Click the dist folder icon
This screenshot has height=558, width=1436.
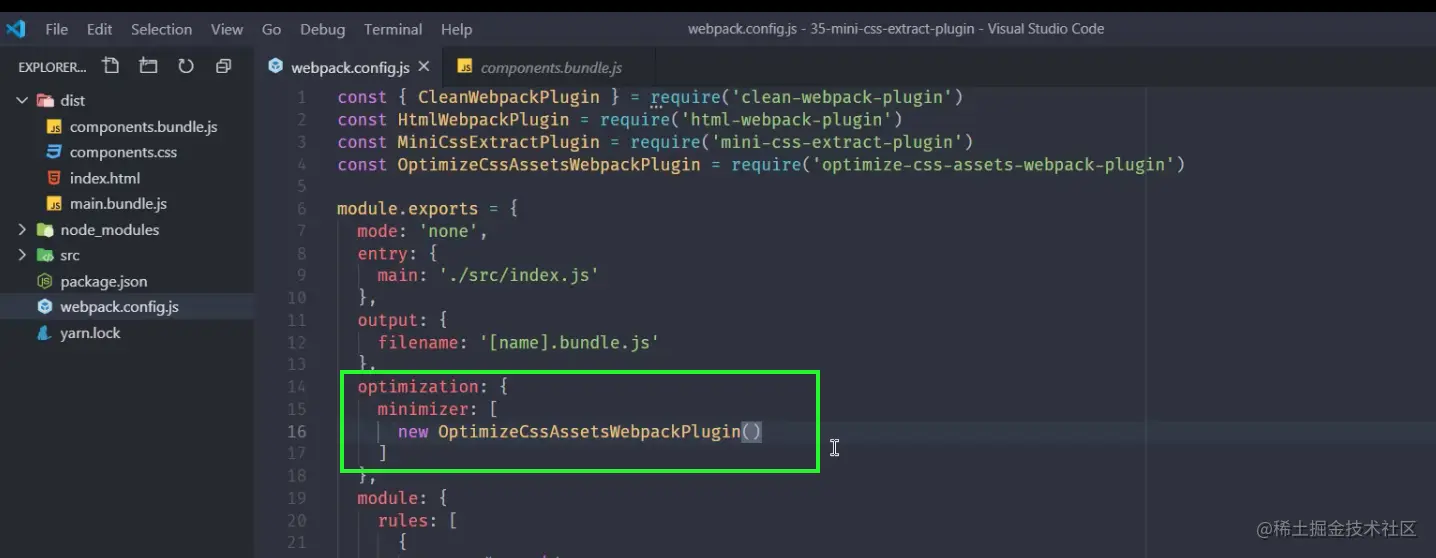pos(45,100)
